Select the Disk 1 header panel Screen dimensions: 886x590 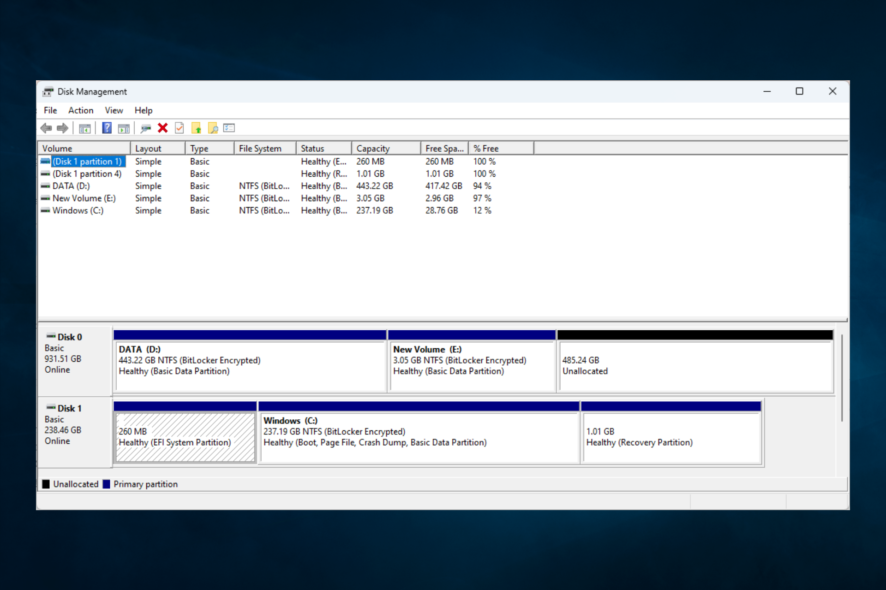coord(75,432)
